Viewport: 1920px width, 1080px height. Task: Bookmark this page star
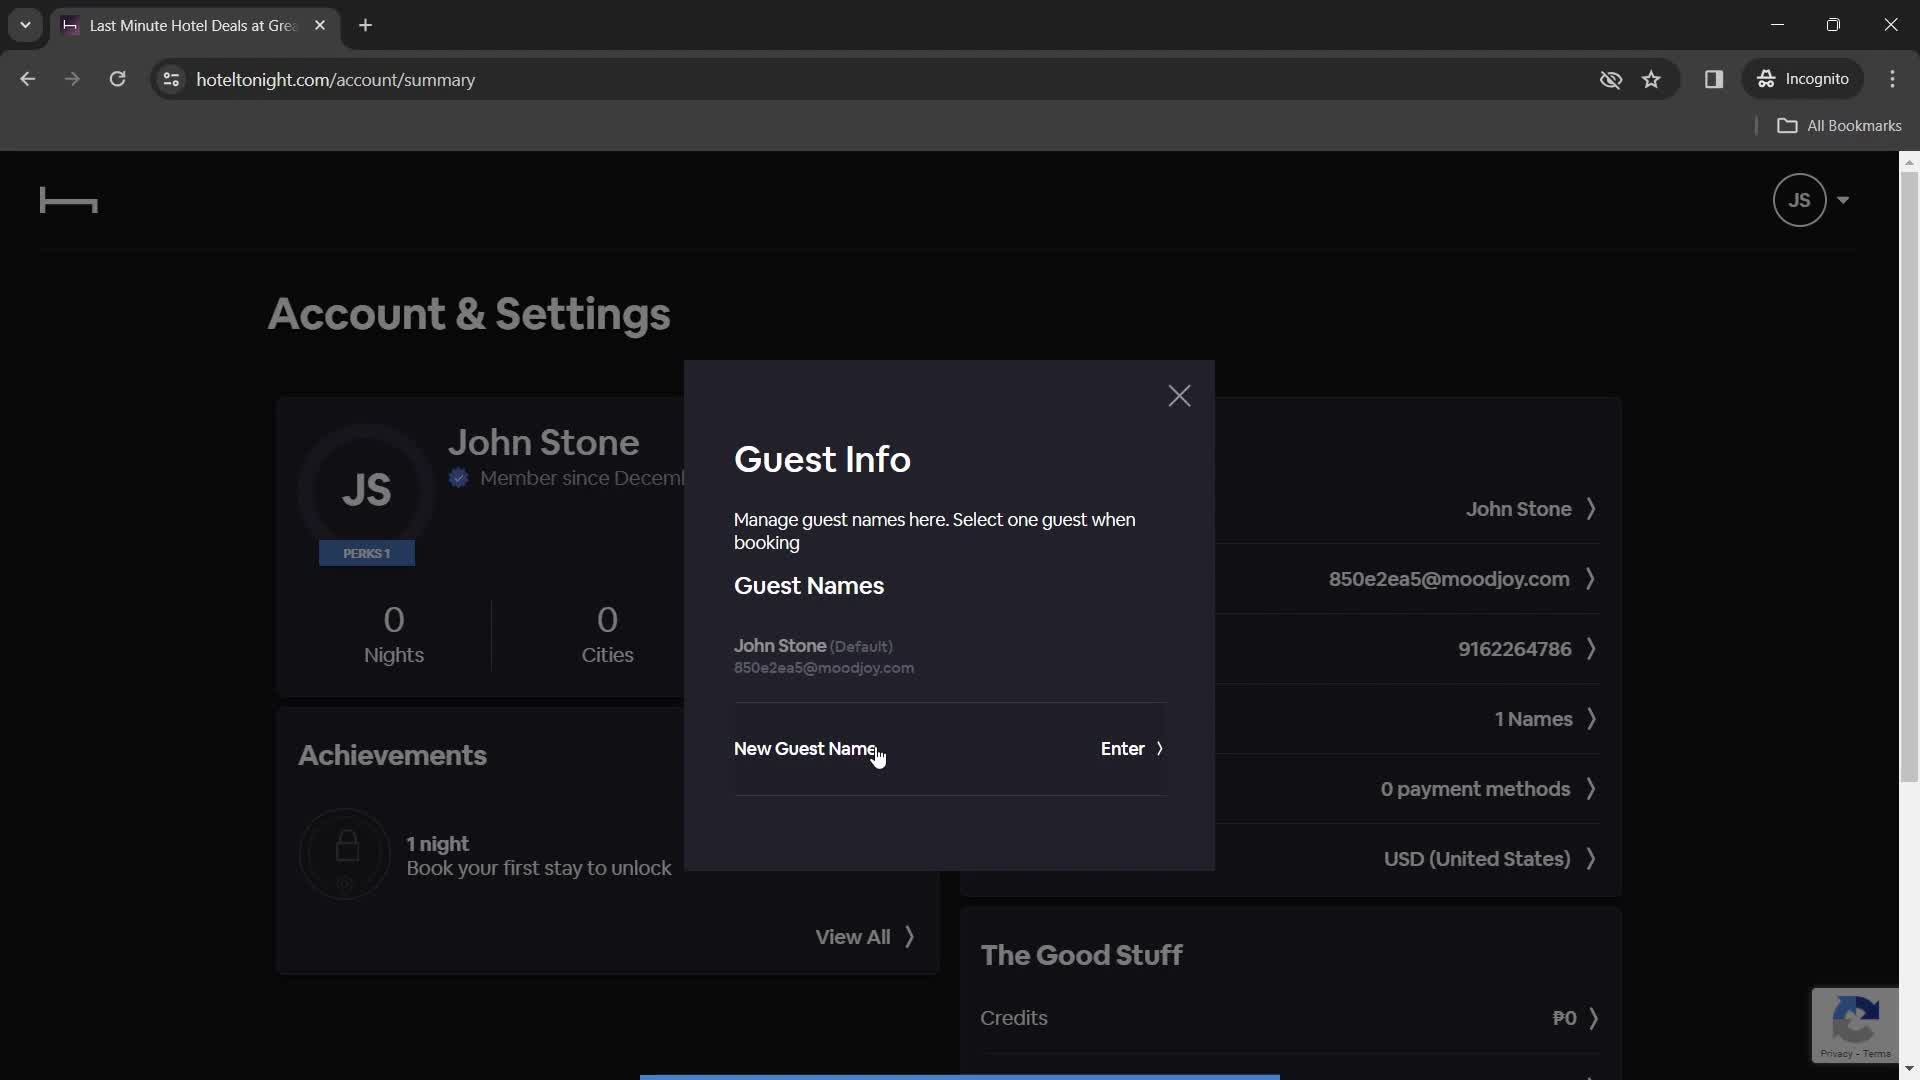pos(1651,79)
